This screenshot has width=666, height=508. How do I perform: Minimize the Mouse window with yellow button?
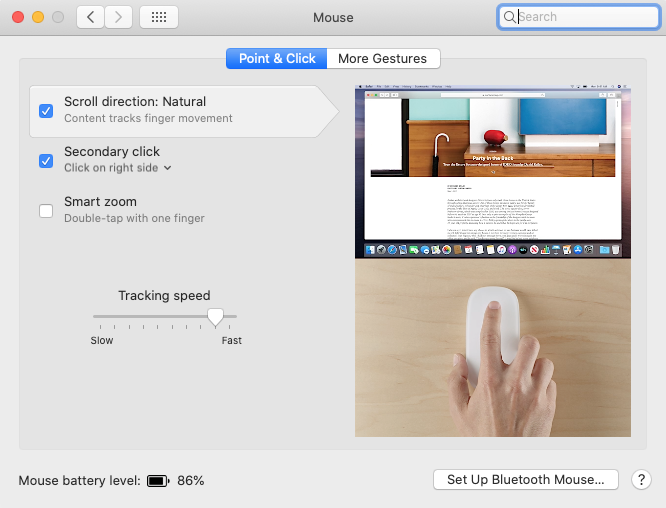click(x=38, y=17)
